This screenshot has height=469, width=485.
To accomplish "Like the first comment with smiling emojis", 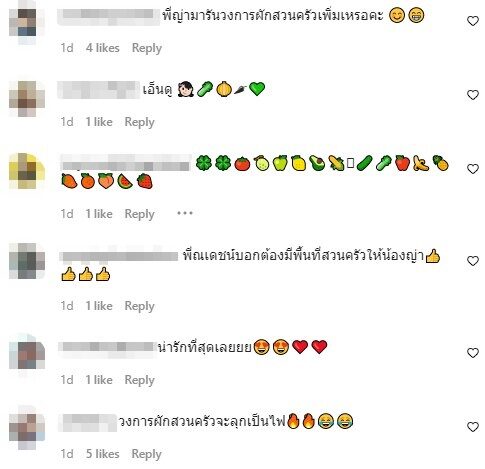I will click(473, 21).
